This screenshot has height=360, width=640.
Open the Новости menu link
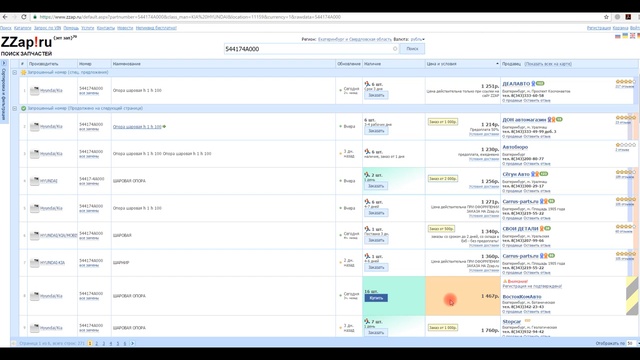(125, 28)
